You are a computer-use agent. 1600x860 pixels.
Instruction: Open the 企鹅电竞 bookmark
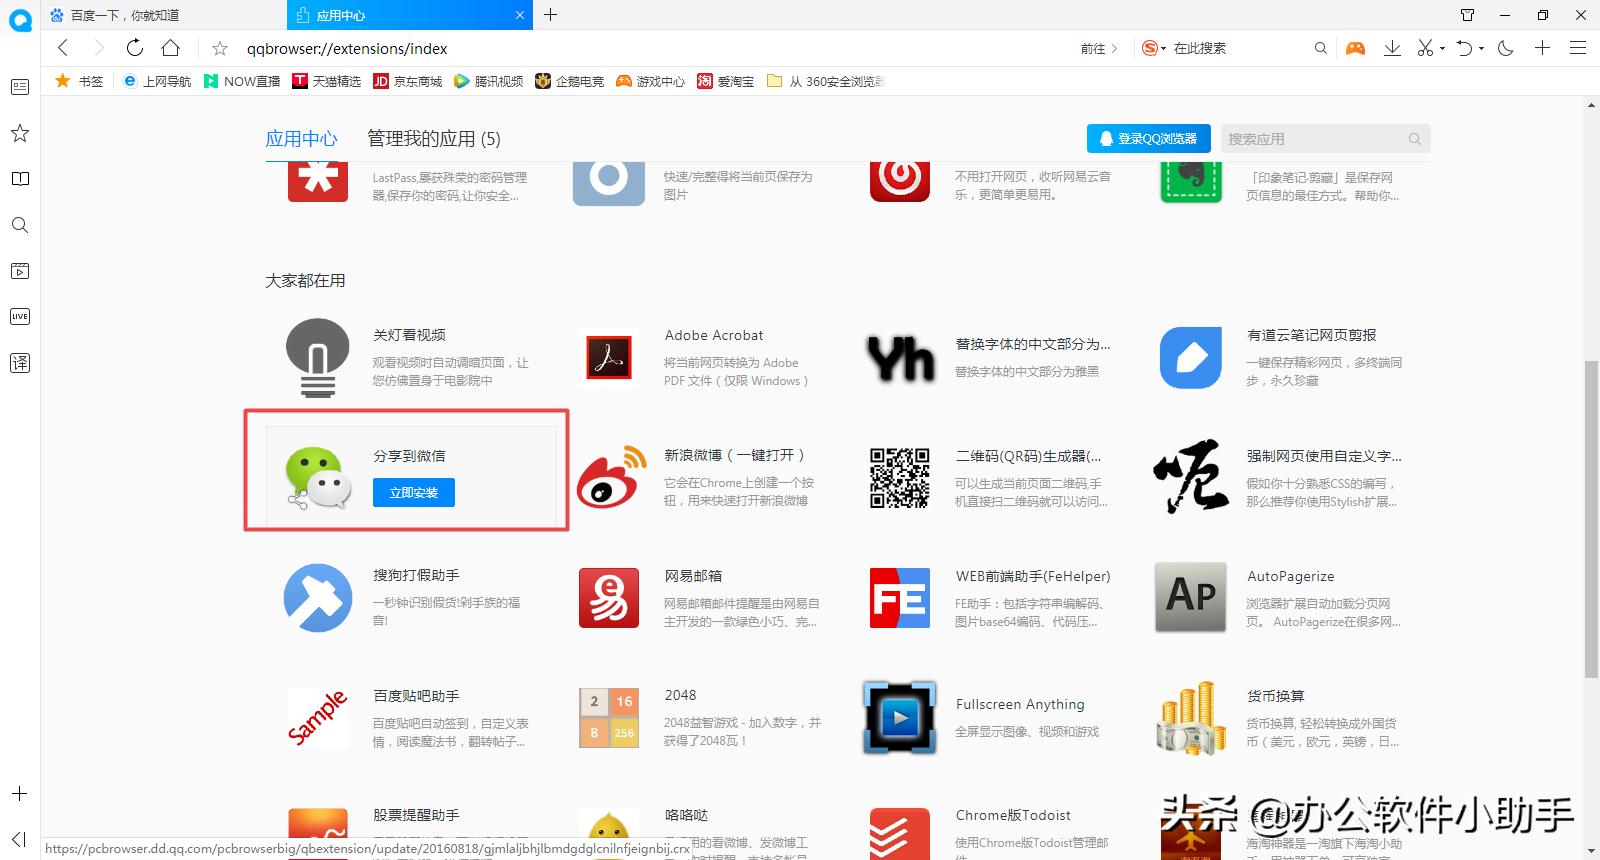click(x=570, y=81)
